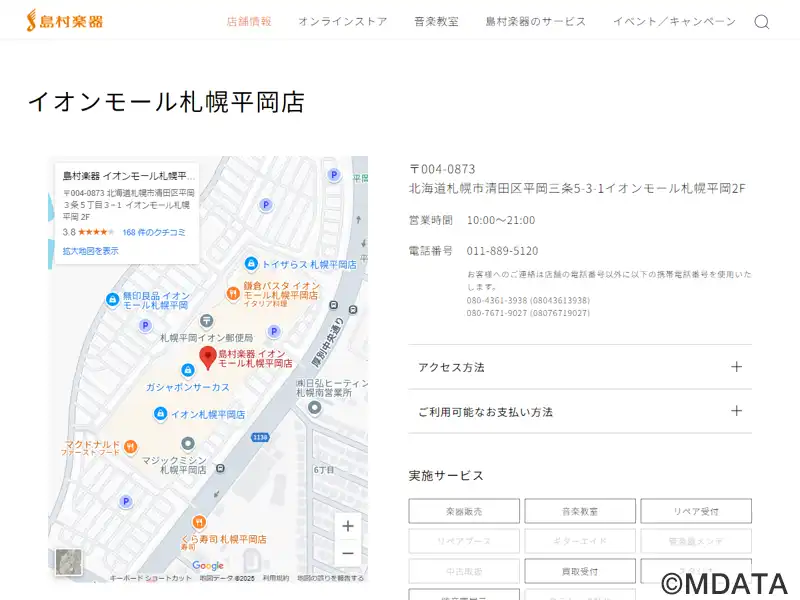Open the 利用規約 map terms link
Screen dimensions: 800x600
coord(276,578)
